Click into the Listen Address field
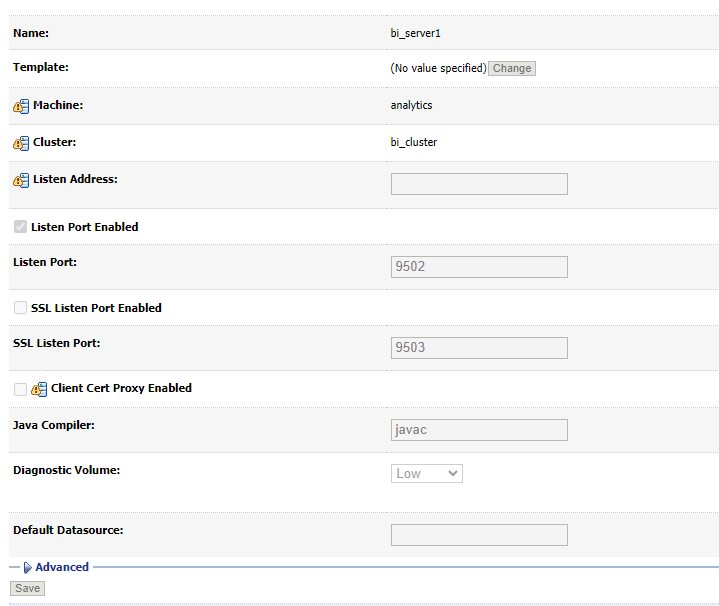The height and width of the screenshot is (606, 719). tap(479, 184)
